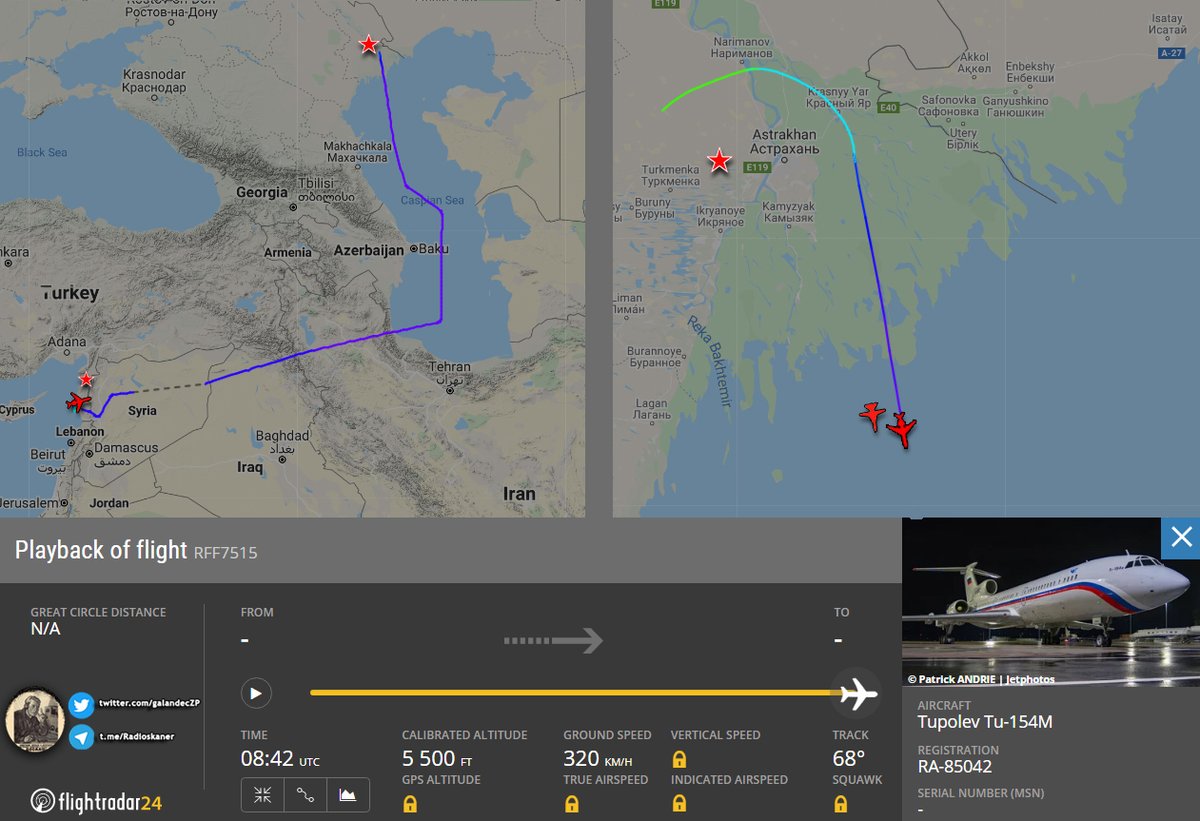Click the red star marker west of Astrakhan
The image size is (1200, 821).
click(x=719, y=160)
